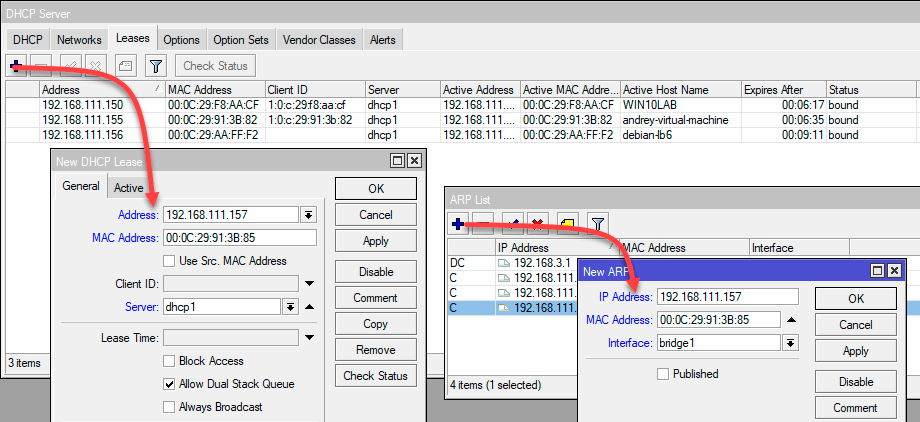Switch to the DHCP tab

tap(28, 40)
